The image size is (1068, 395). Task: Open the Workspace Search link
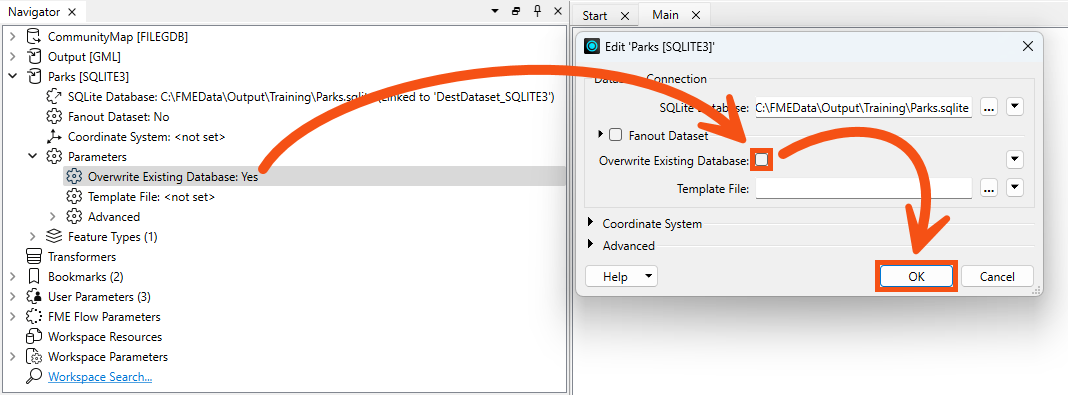[x=99, y=377]
